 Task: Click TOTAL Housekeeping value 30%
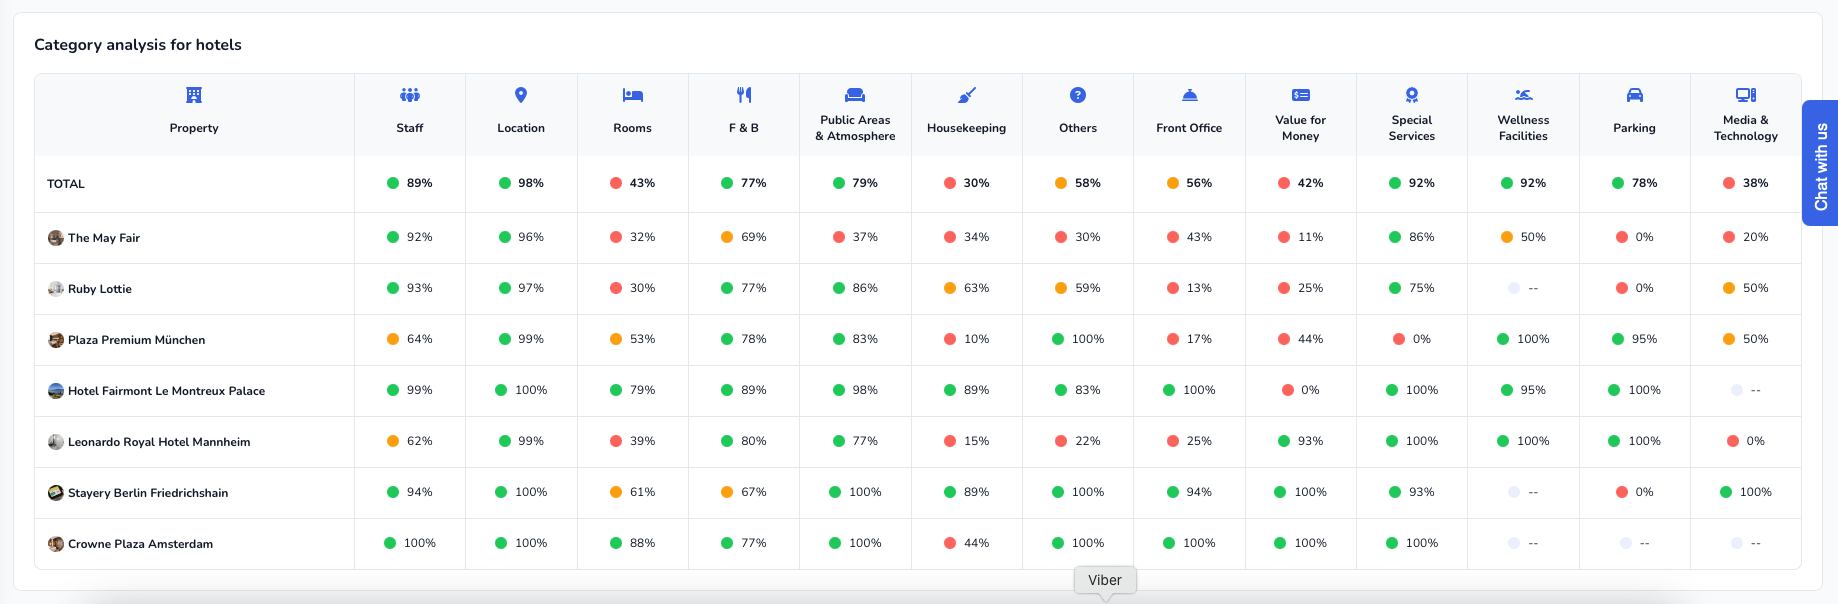click(977, 183)
